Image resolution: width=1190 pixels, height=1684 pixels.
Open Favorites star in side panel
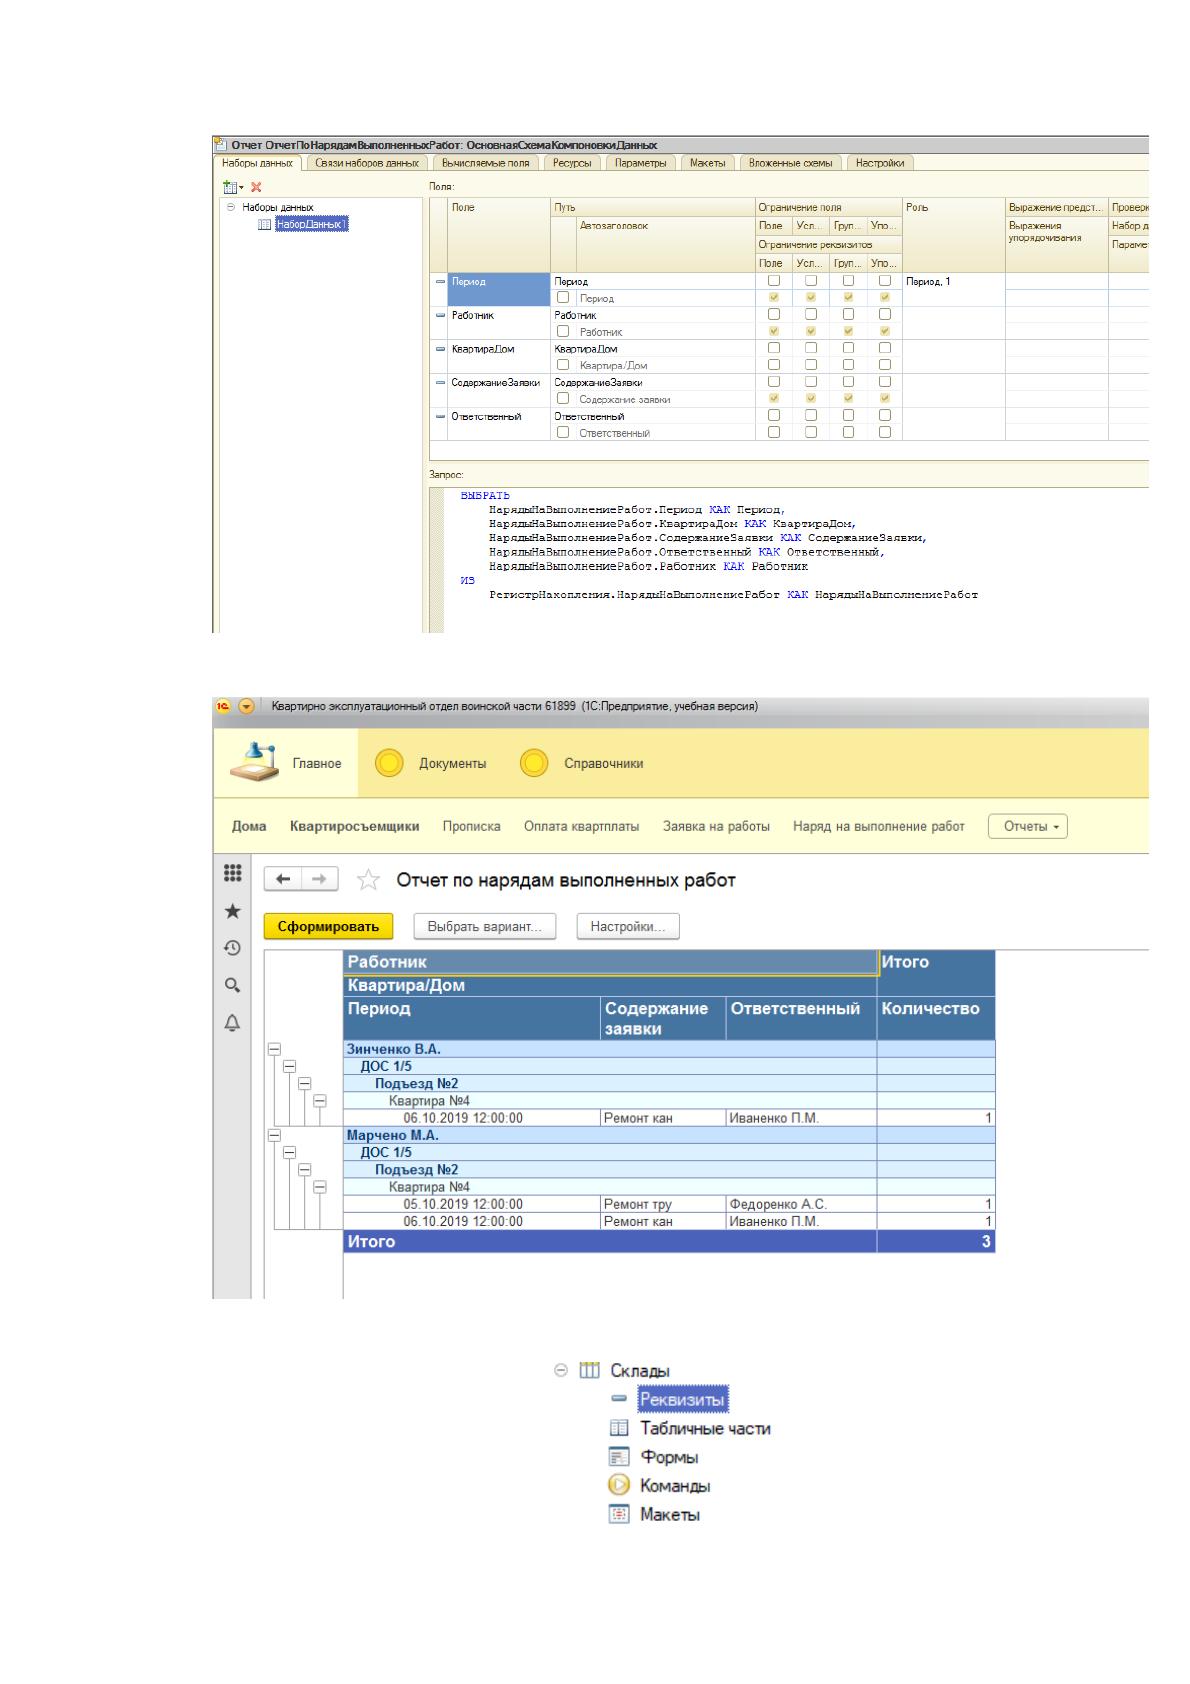(x=232, y=911)
